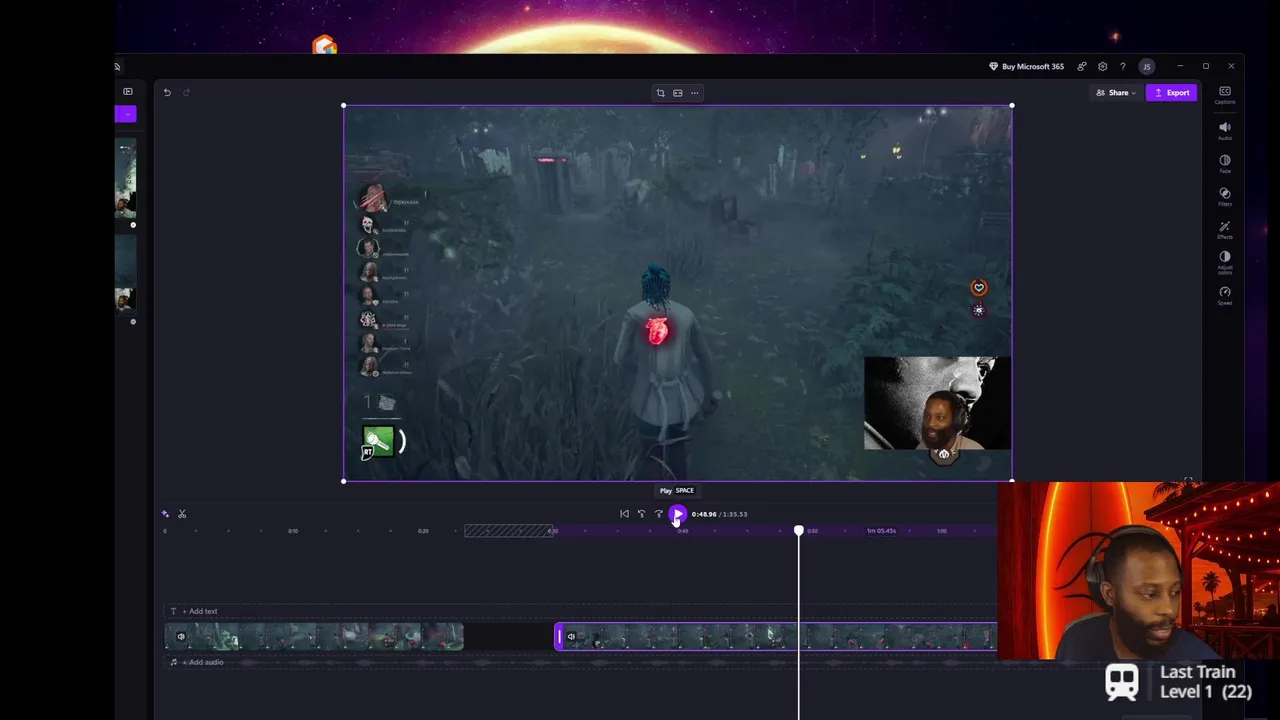Select the first video clip on timeline
Viewport: 1280px width, 720px height.
click(x=314, y=636)
